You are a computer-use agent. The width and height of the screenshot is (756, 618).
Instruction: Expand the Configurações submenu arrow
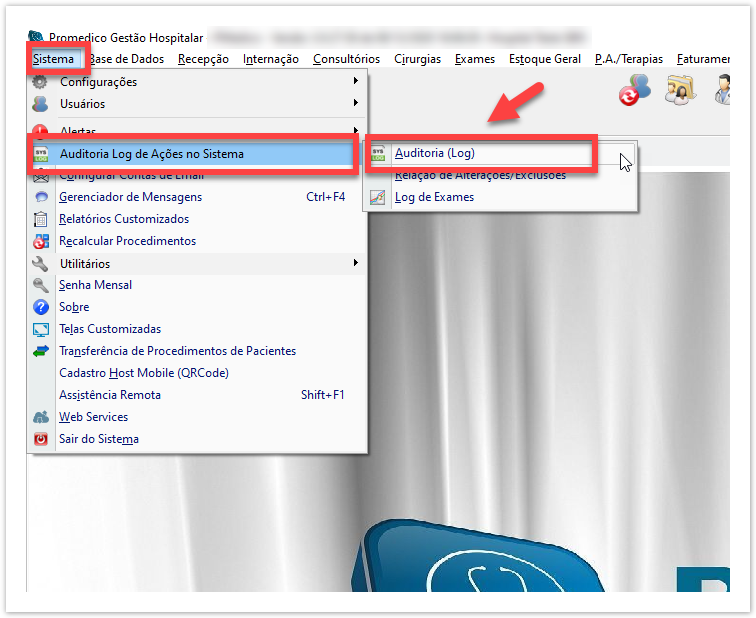click(x=355, y=82)
